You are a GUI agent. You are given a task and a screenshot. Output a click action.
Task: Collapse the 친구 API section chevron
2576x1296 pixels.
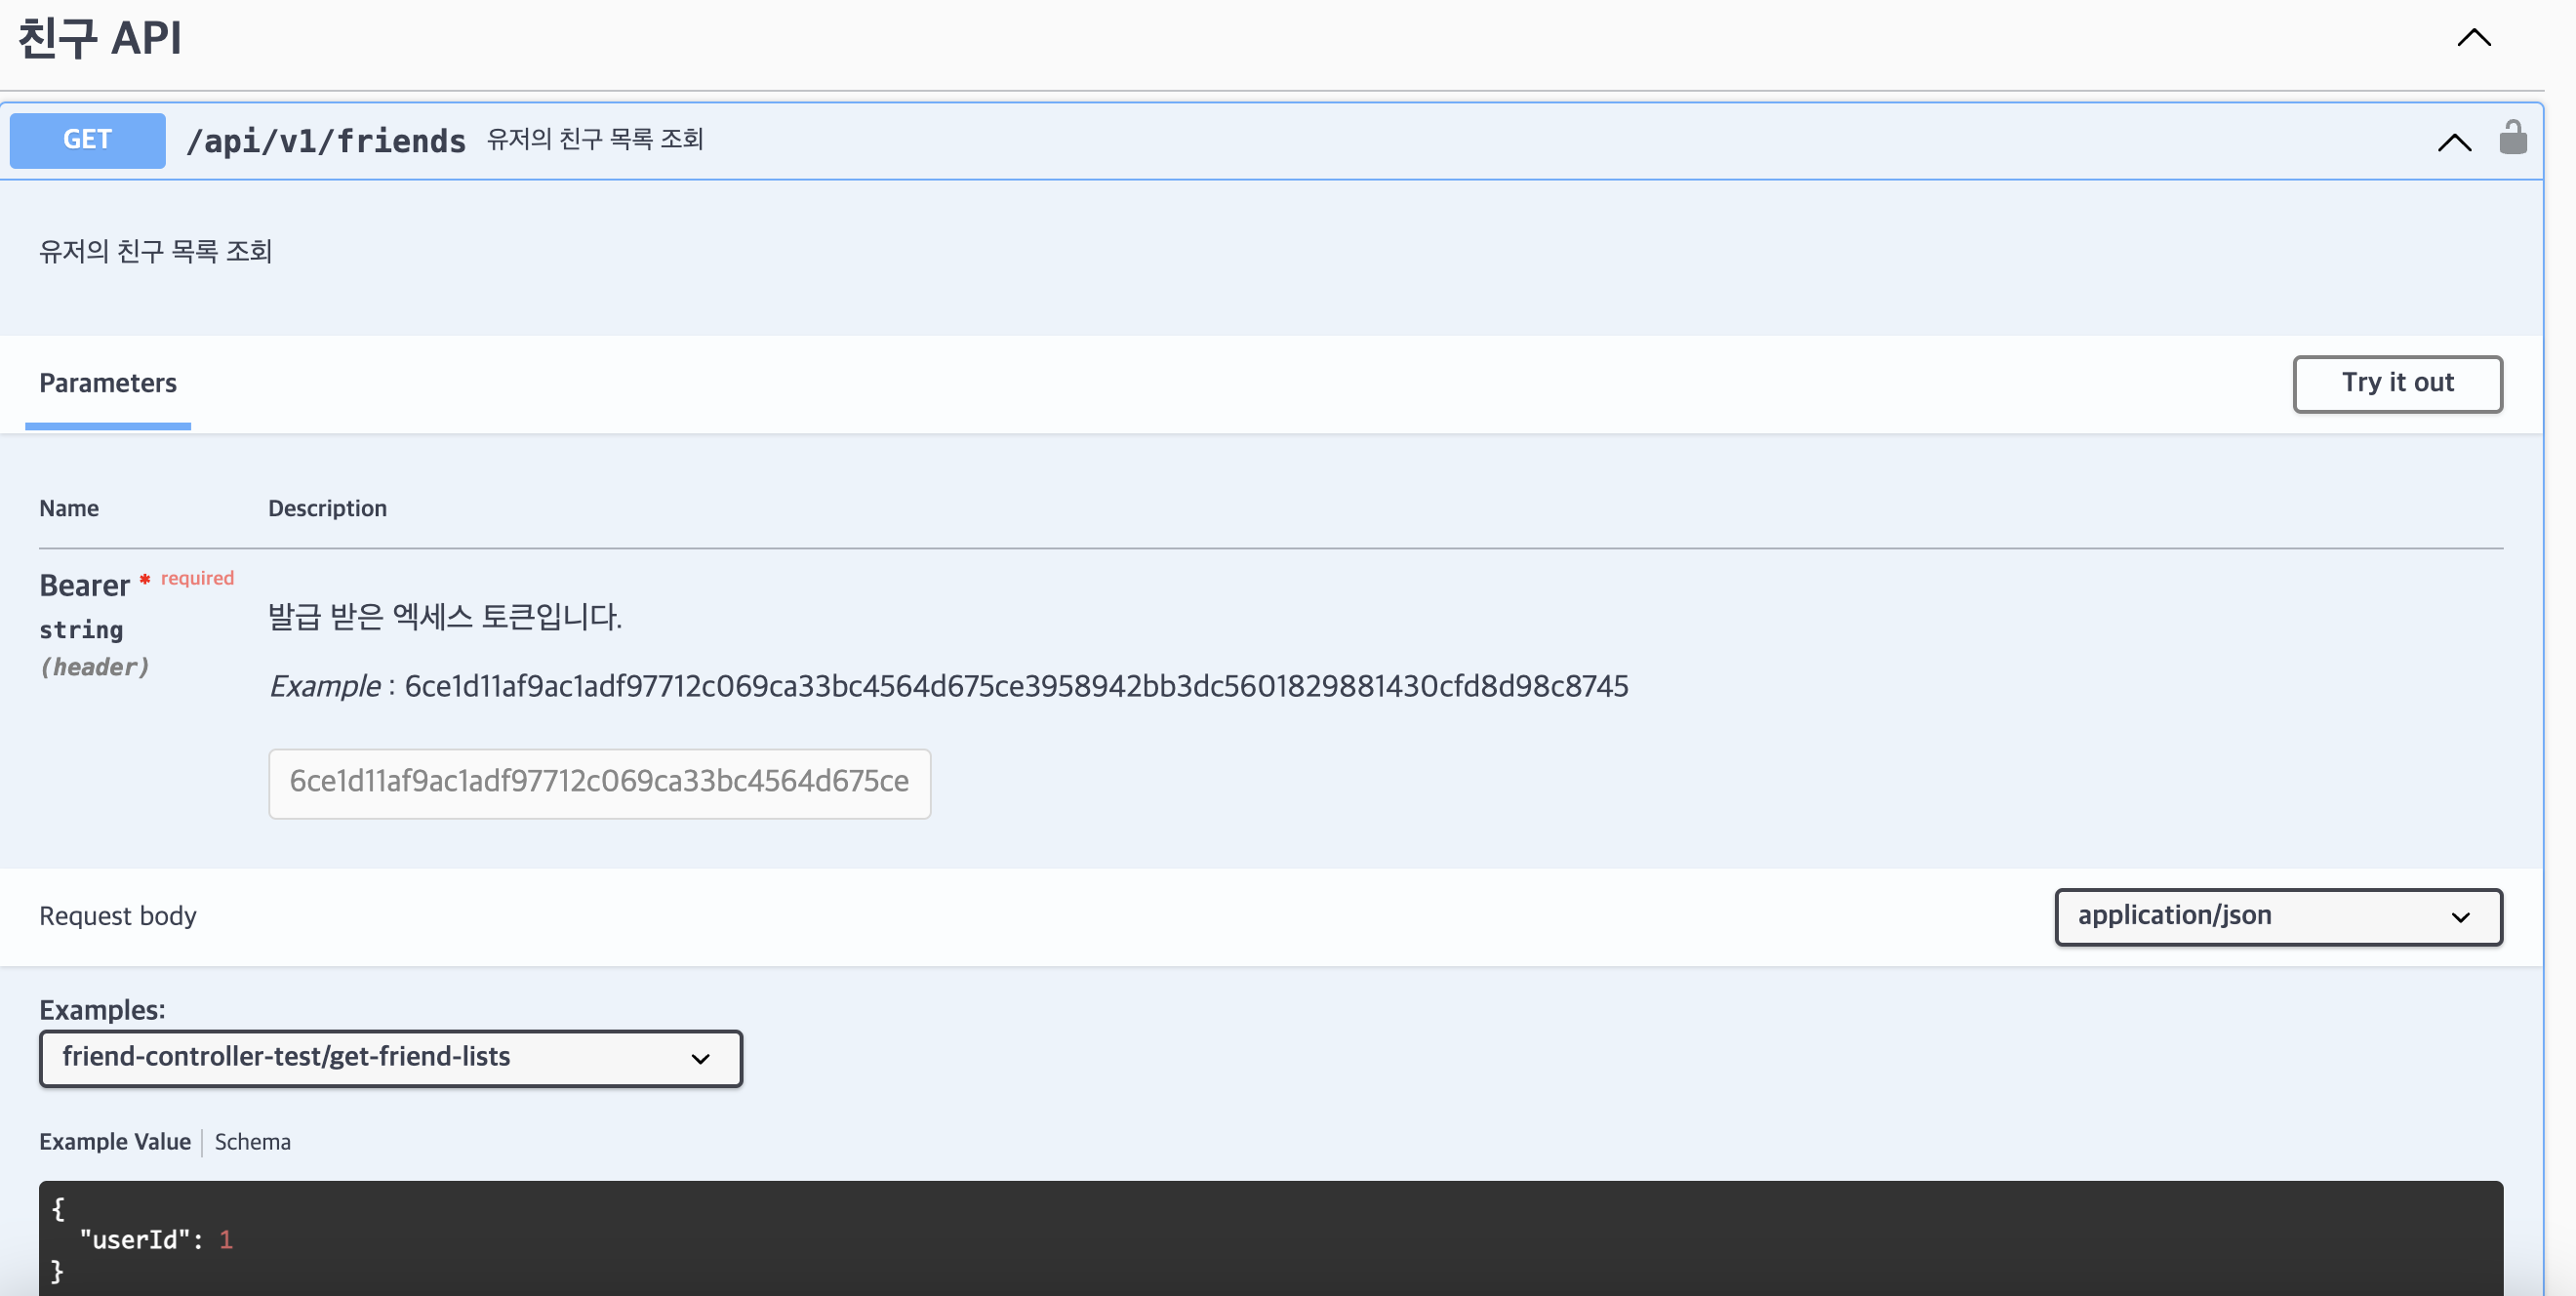click(x=2474, y=38)
